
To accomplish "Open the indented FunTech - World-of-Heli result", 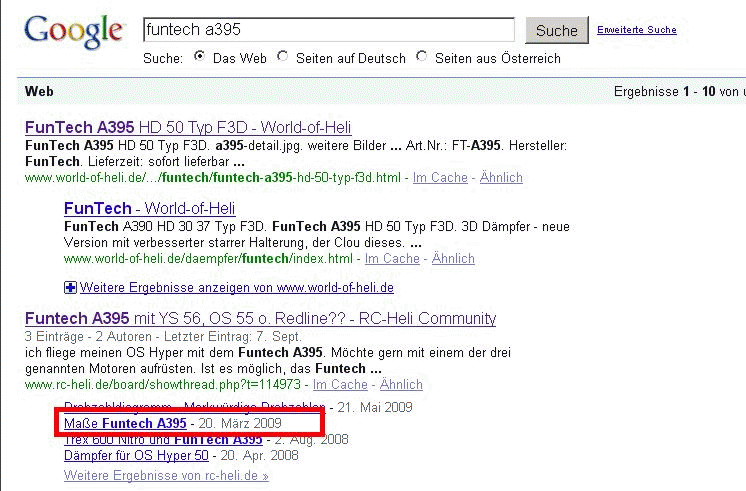I will tap(149, 208).
